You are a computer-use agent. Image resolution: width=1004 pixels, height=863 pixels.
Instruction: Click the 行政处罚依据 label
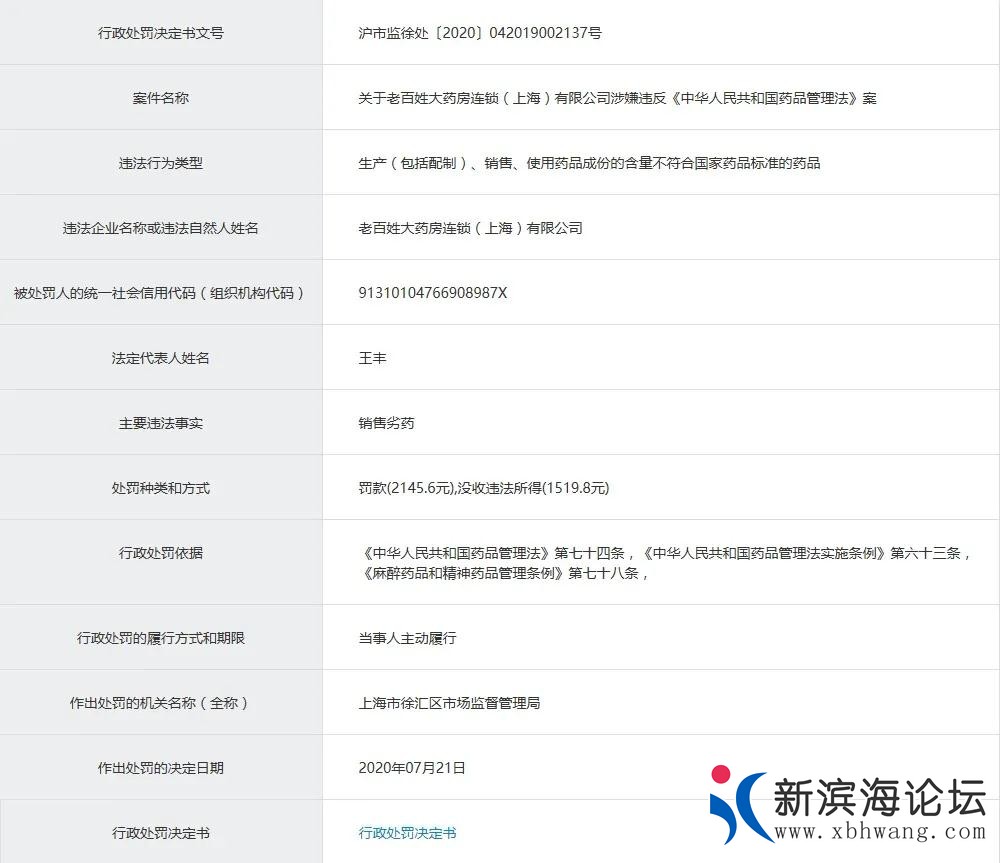tap(161, 552)
